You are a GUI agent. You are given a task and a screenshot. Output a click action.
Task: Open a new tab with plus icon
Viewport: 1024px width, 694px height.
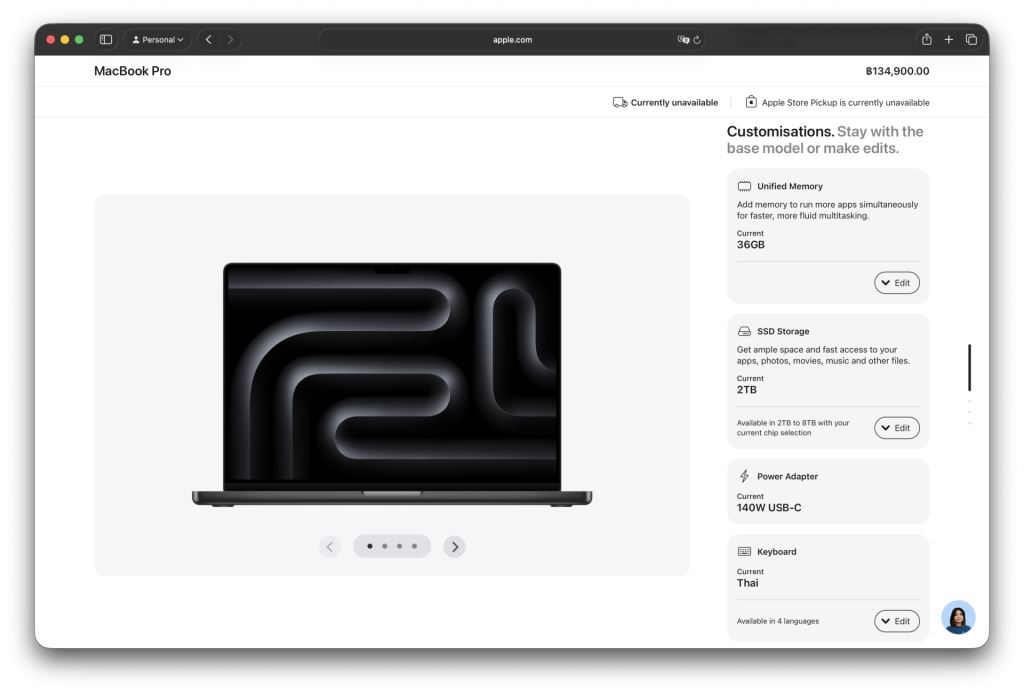point(949,40)
